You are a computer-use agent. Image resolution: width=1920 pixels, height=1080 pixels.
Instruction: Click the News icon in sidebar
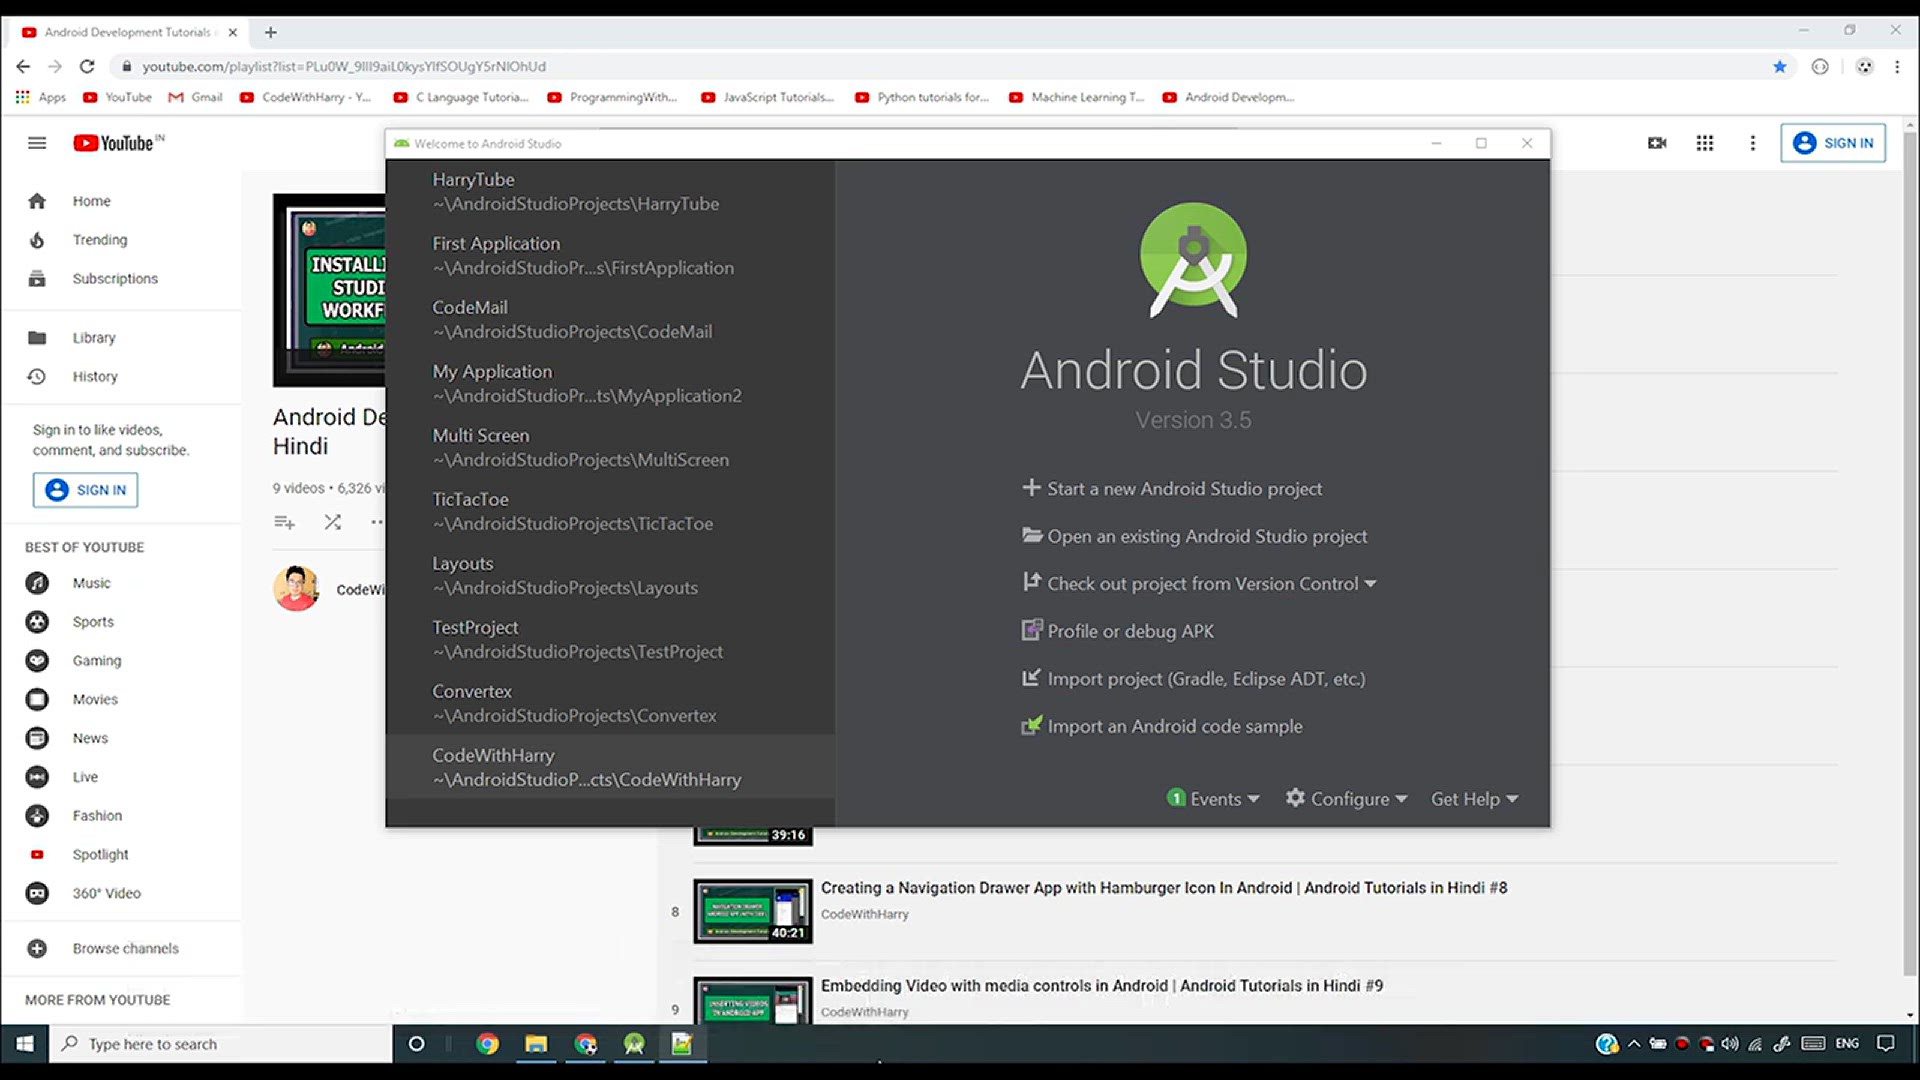point(37,738)
